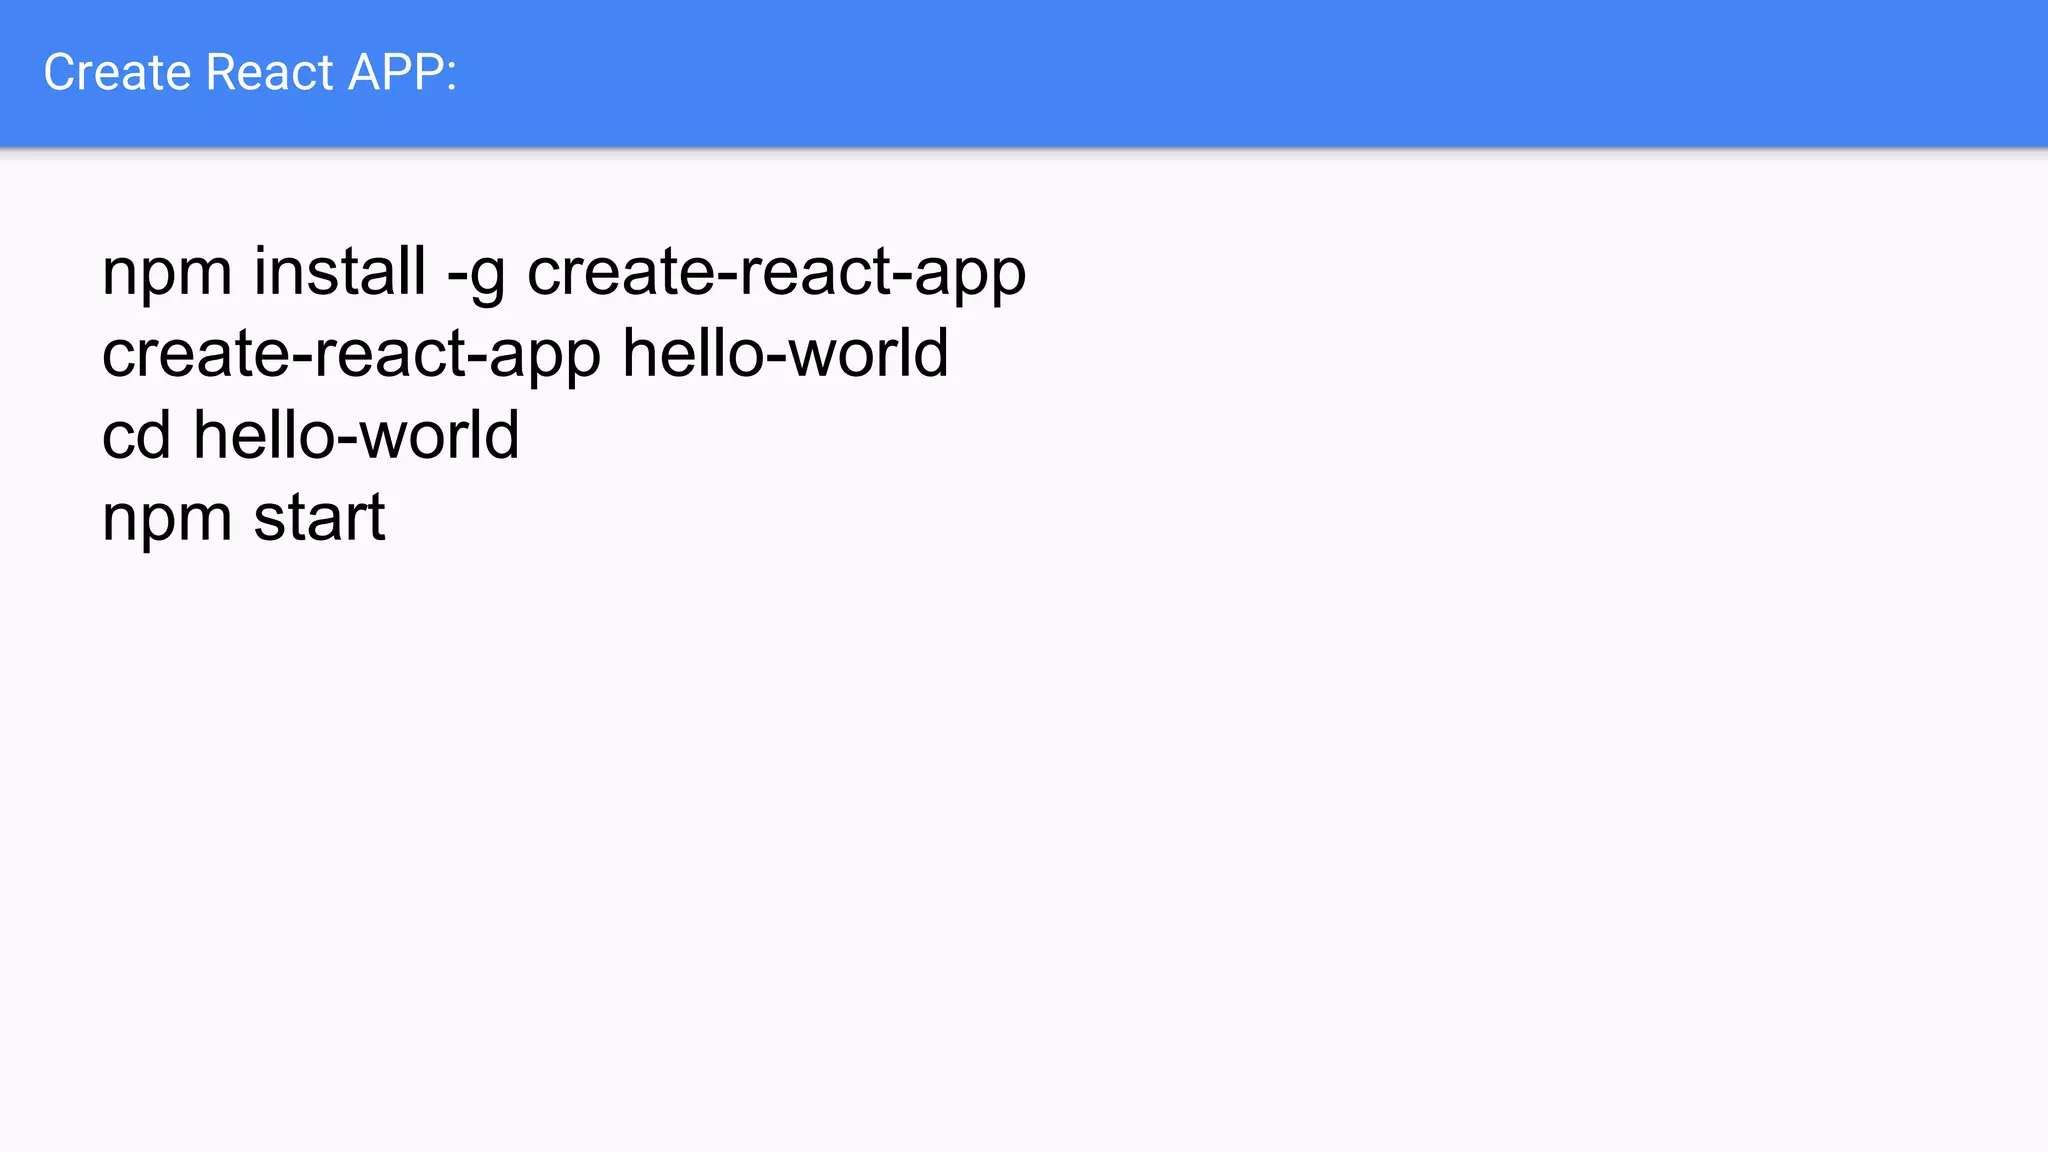Click 'APP:' in the blue header
Screen dimensions: 2048x1152
point(402,73)
